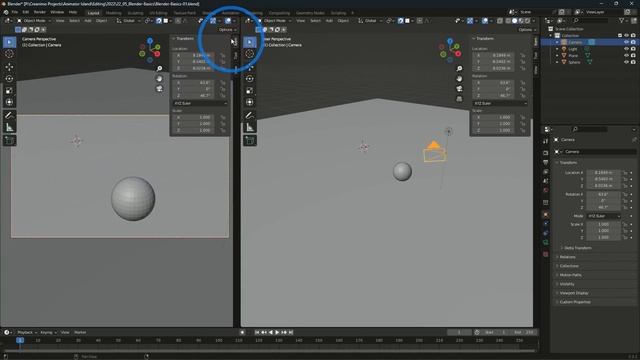Click zoom magnifier in left viewport
Viewport: 640px width, 360px height.
(x=160, y=69)
